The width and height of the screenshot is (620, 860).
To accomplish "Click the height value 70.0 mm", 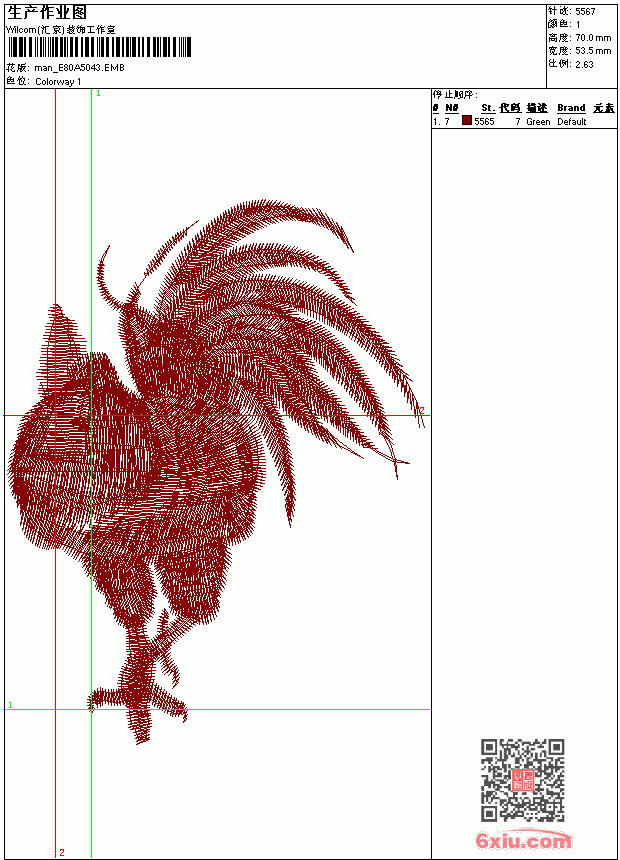I will pos(593,38).
